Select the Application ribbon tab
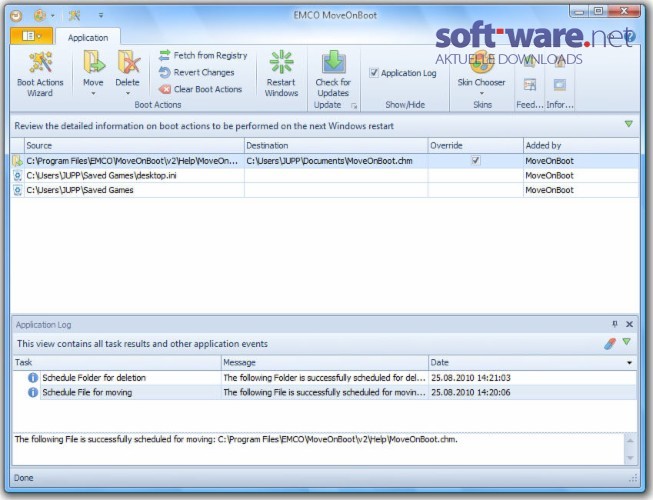 coord(88,38)
